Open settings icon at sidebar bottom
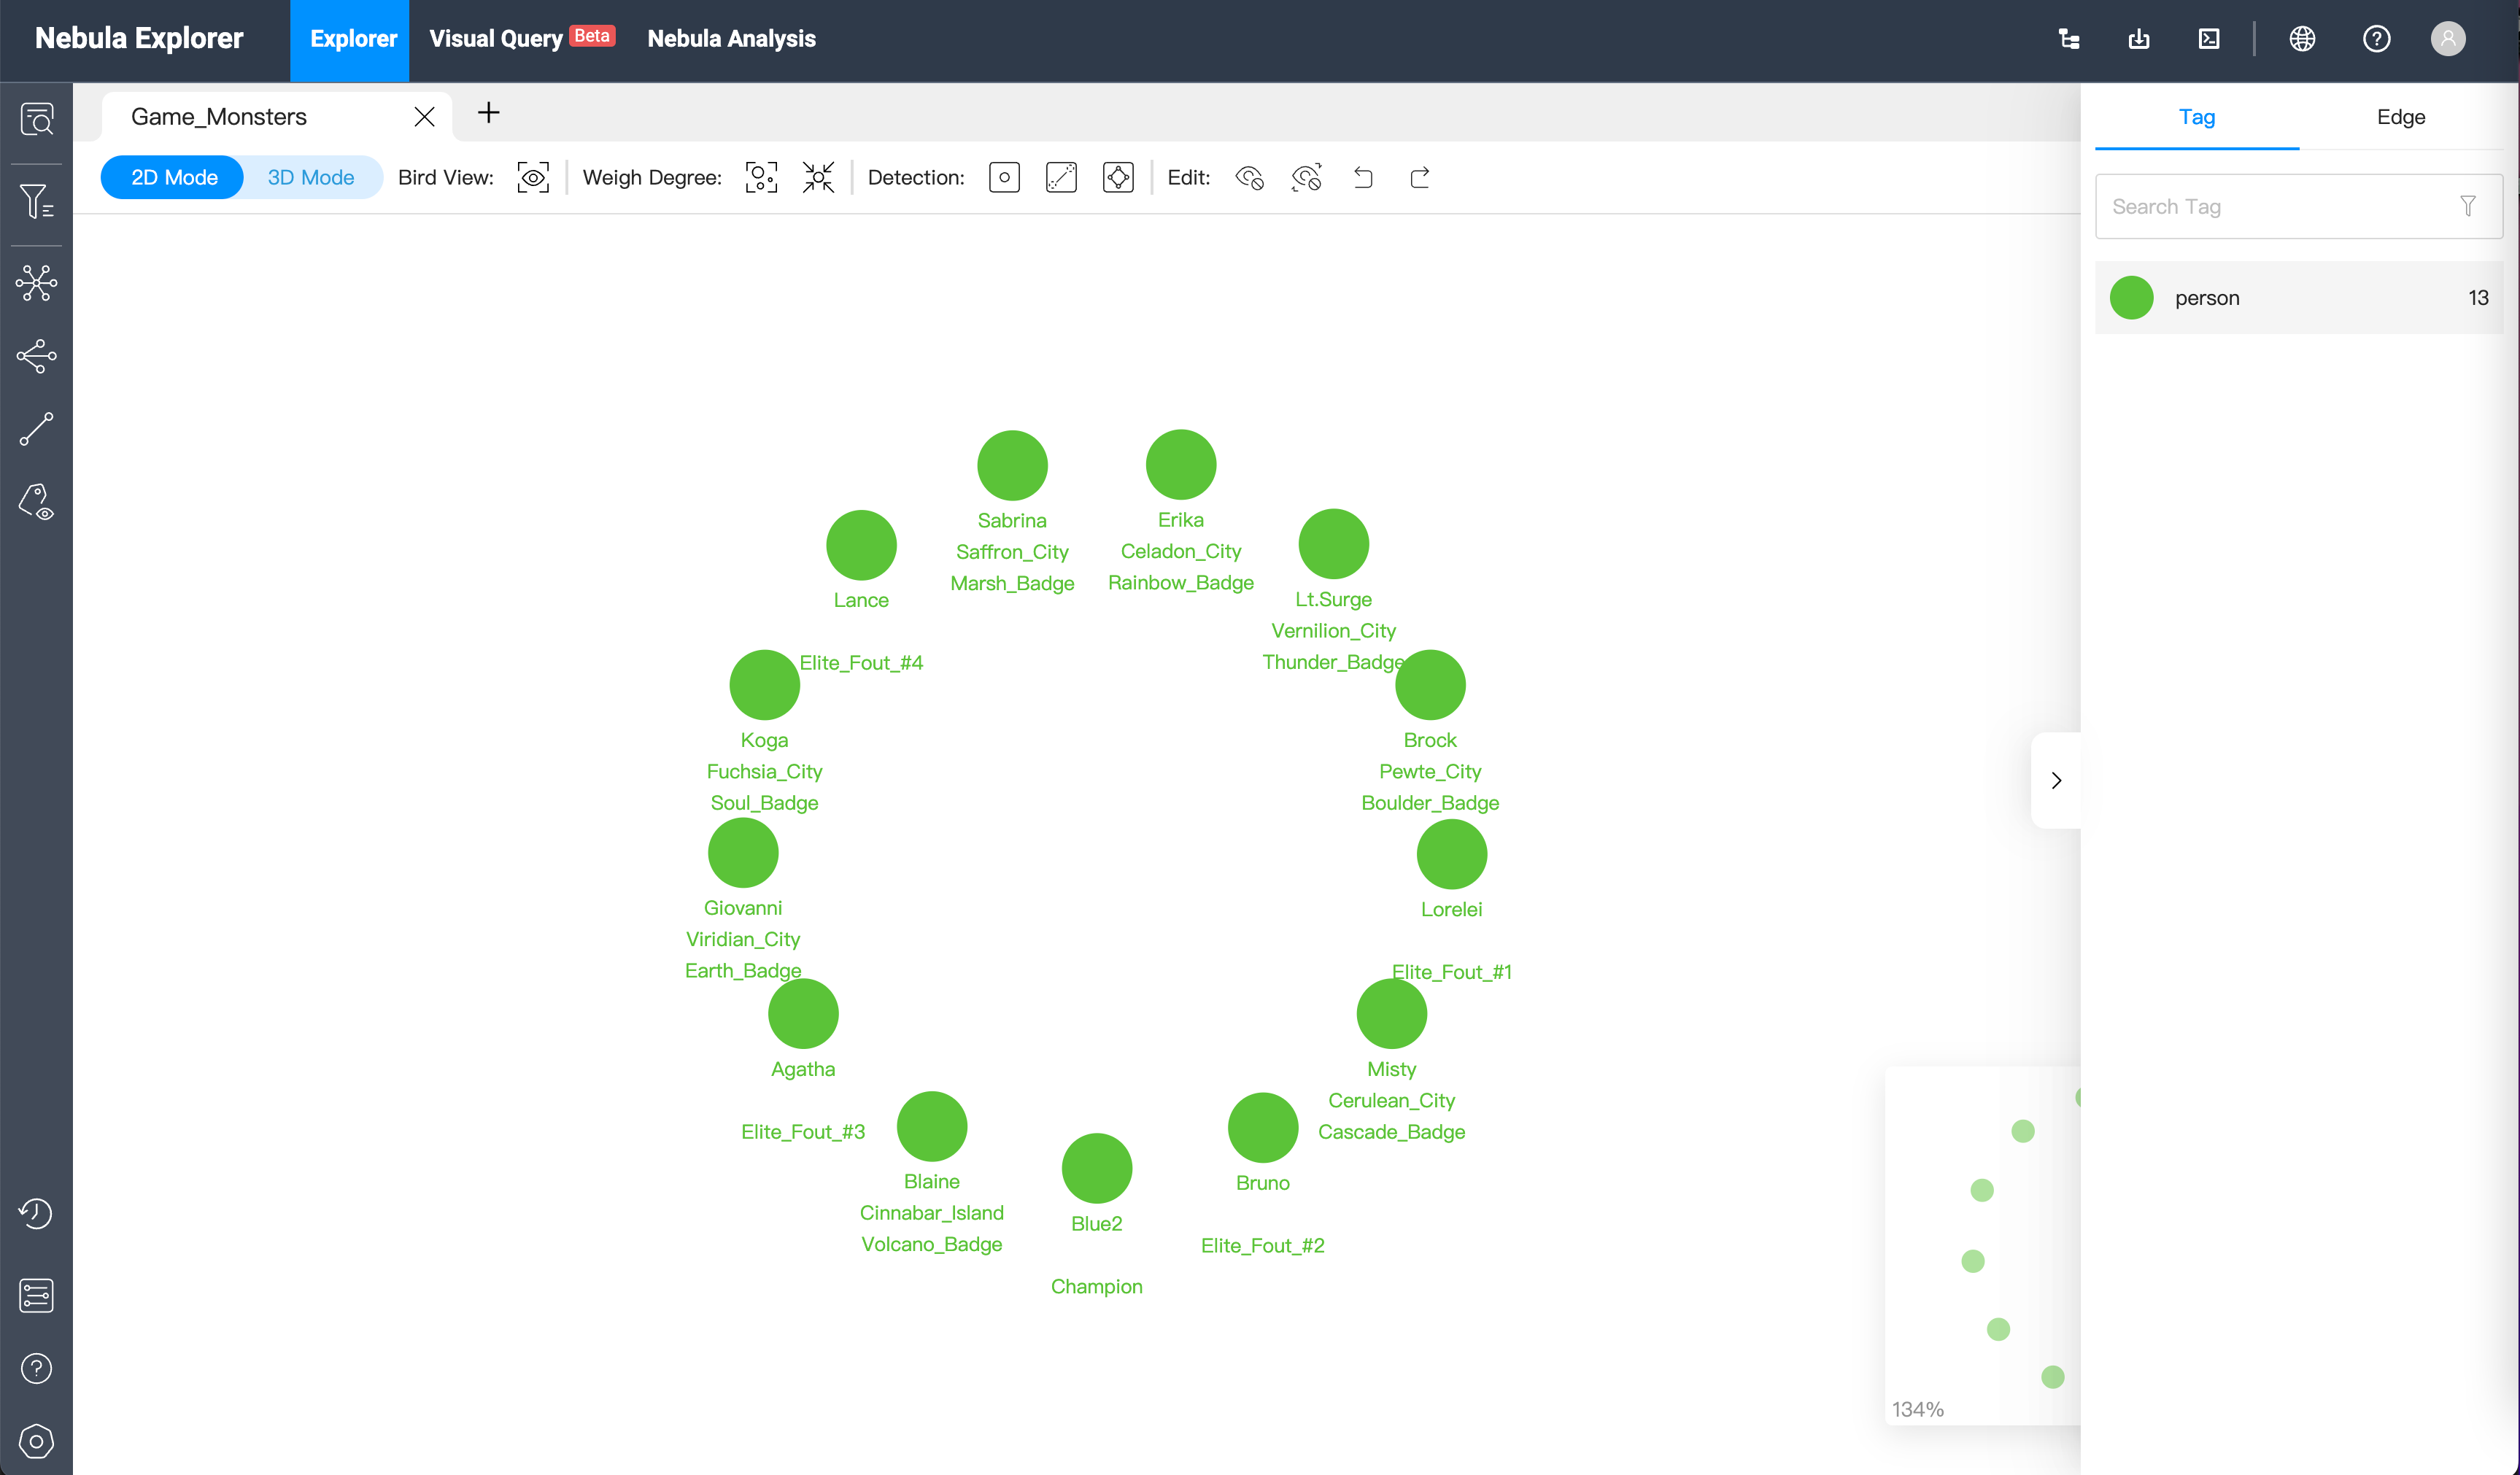This screenshot has width=2520, height=1475. pos(36,1441)
